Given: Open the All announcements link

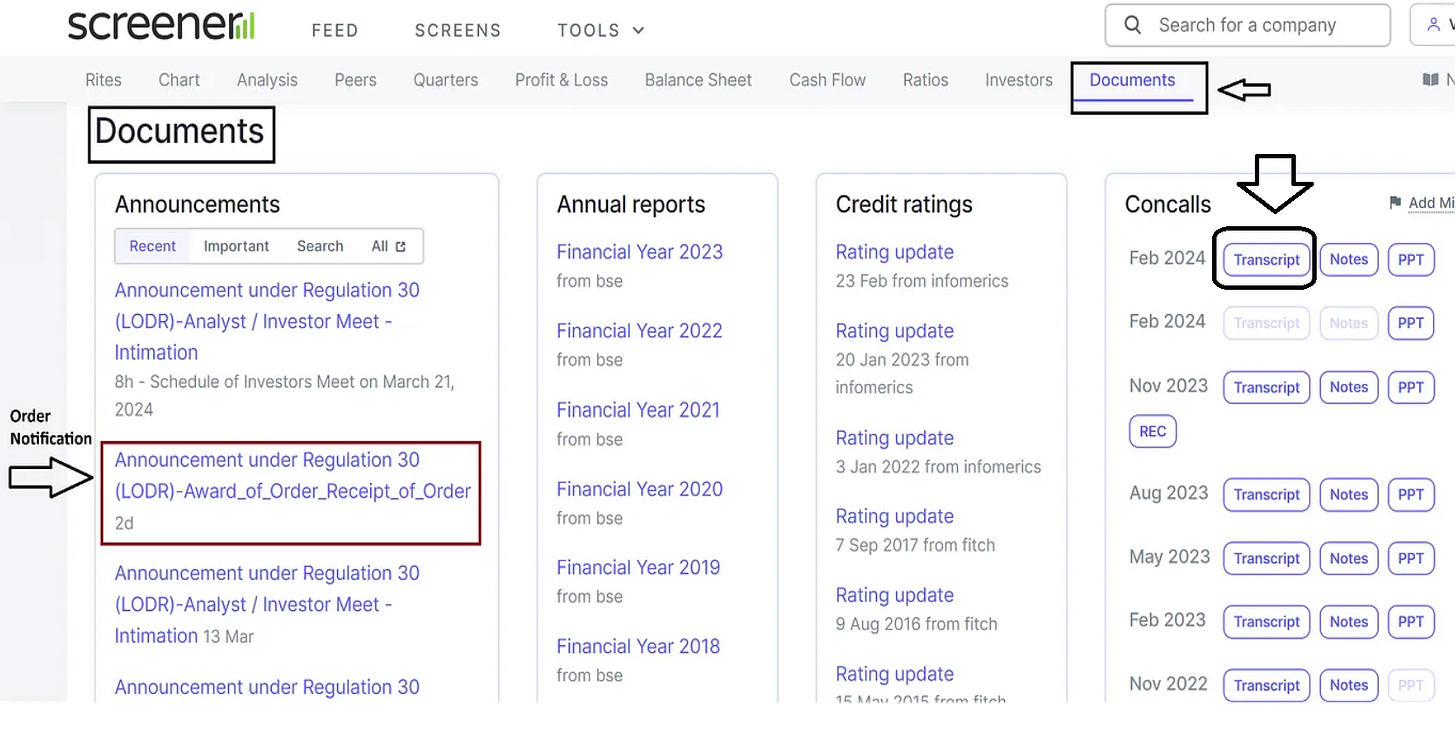Looking at the screenshot, I should coord(389,246).
